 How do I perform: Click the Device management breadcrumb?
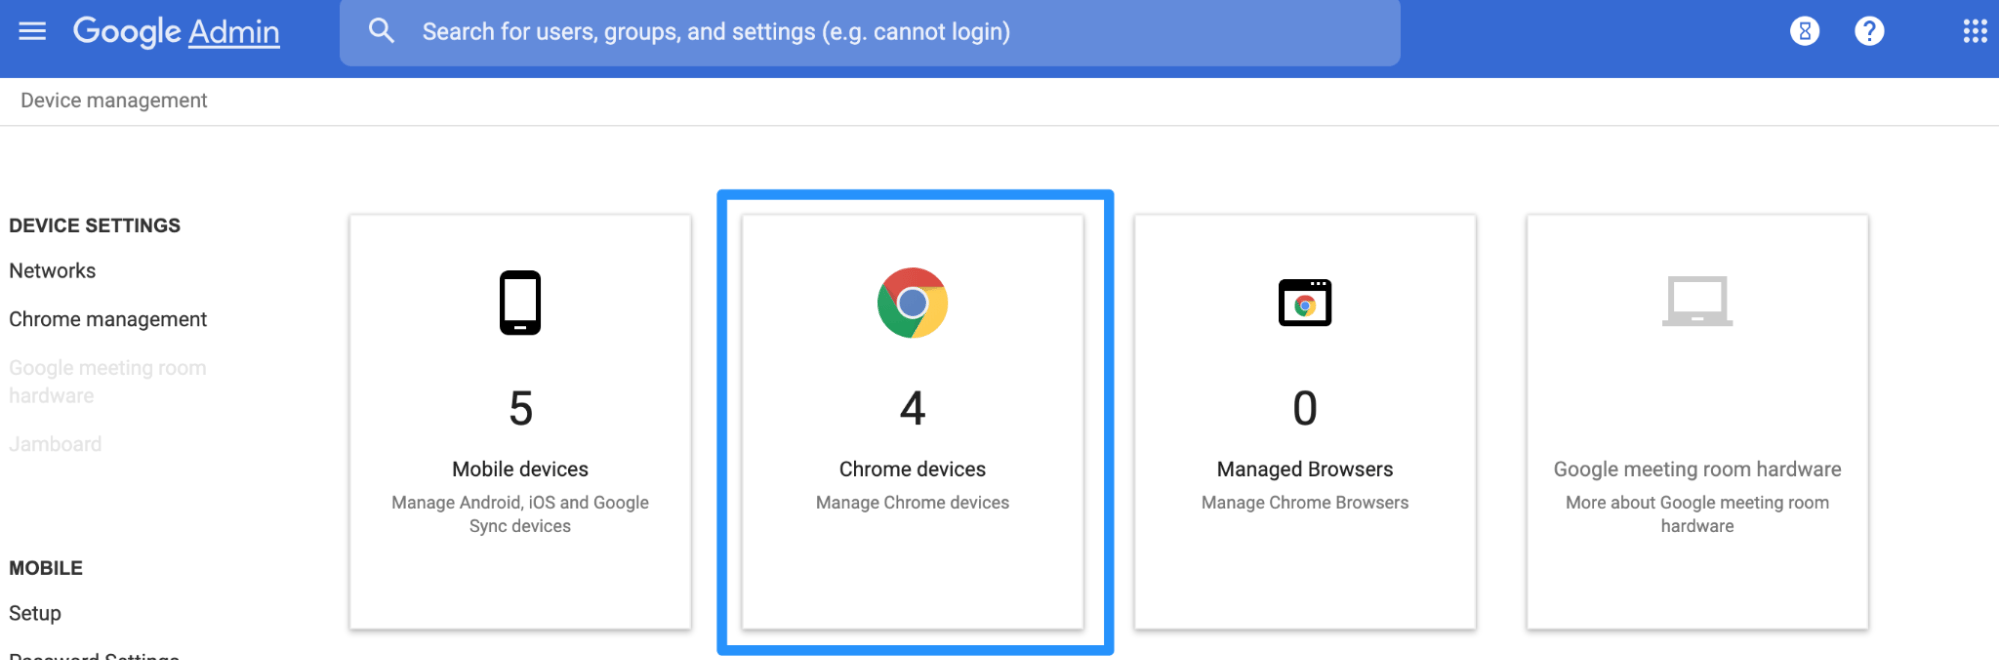click(114, 101)
